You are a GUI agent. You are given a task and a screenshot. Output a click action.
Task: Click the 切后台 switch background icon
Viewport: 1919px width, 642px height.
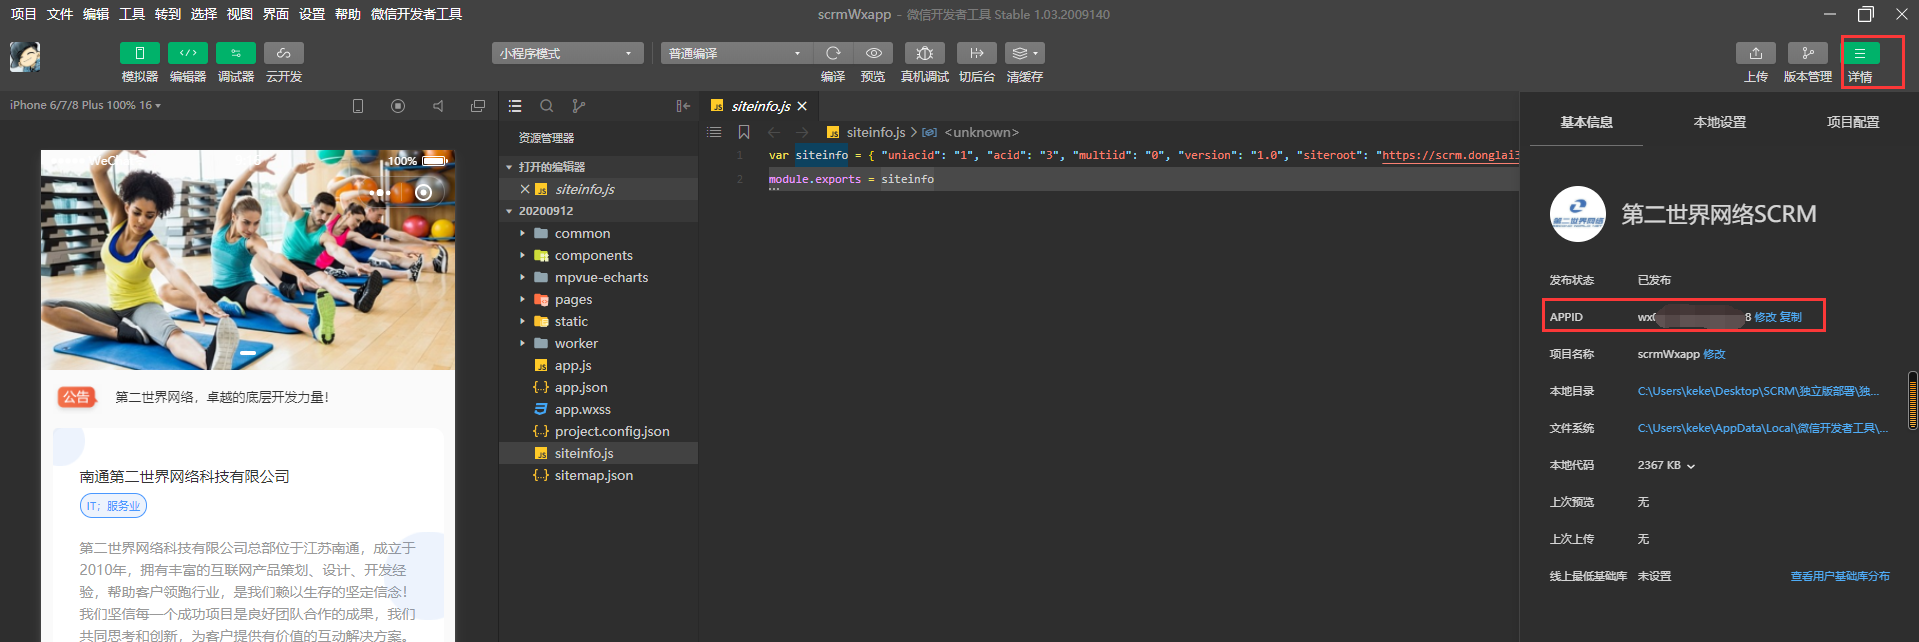[977, 53]
